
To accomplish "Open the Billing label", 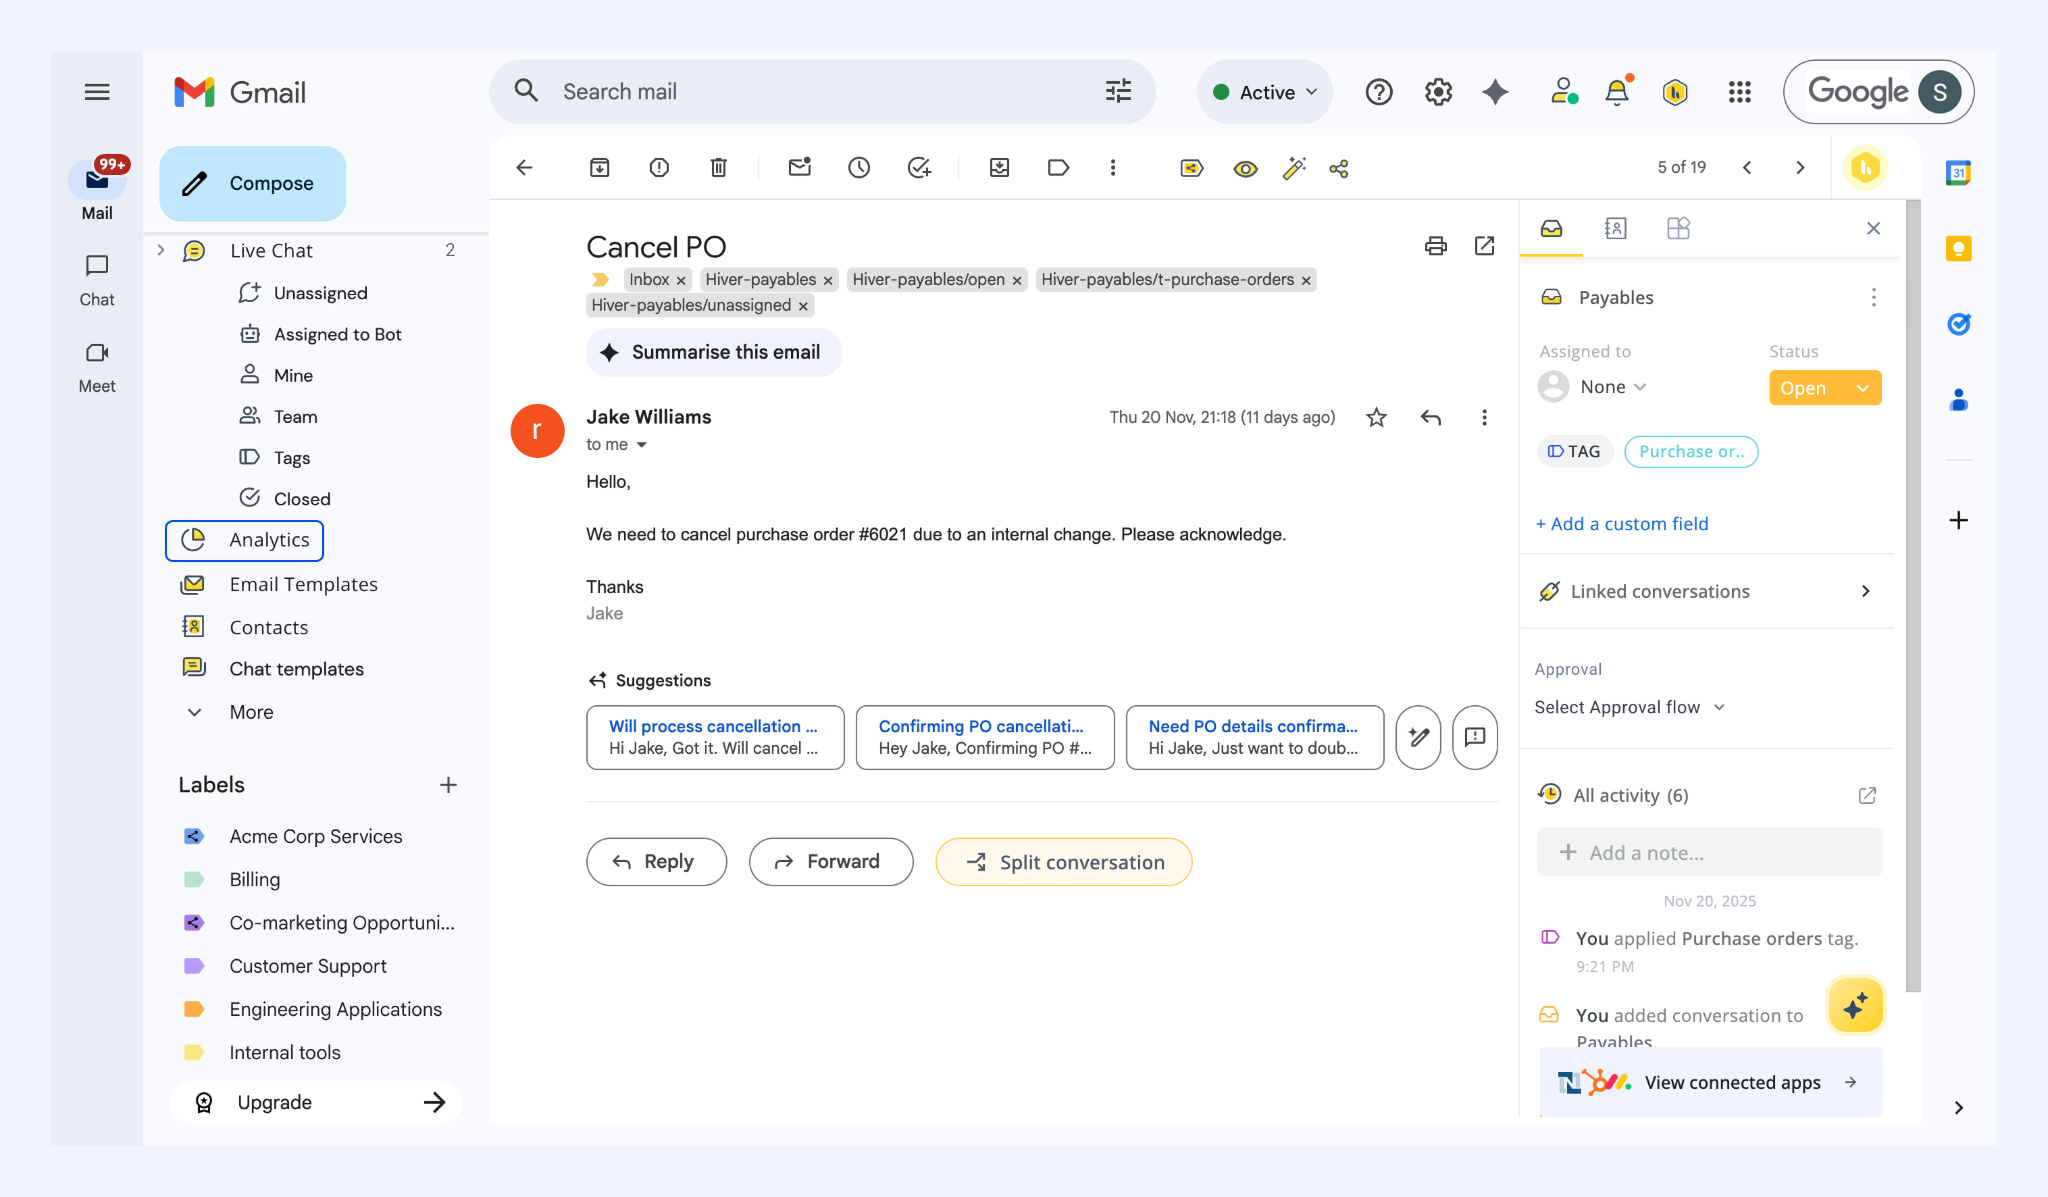I will [254, 879].
